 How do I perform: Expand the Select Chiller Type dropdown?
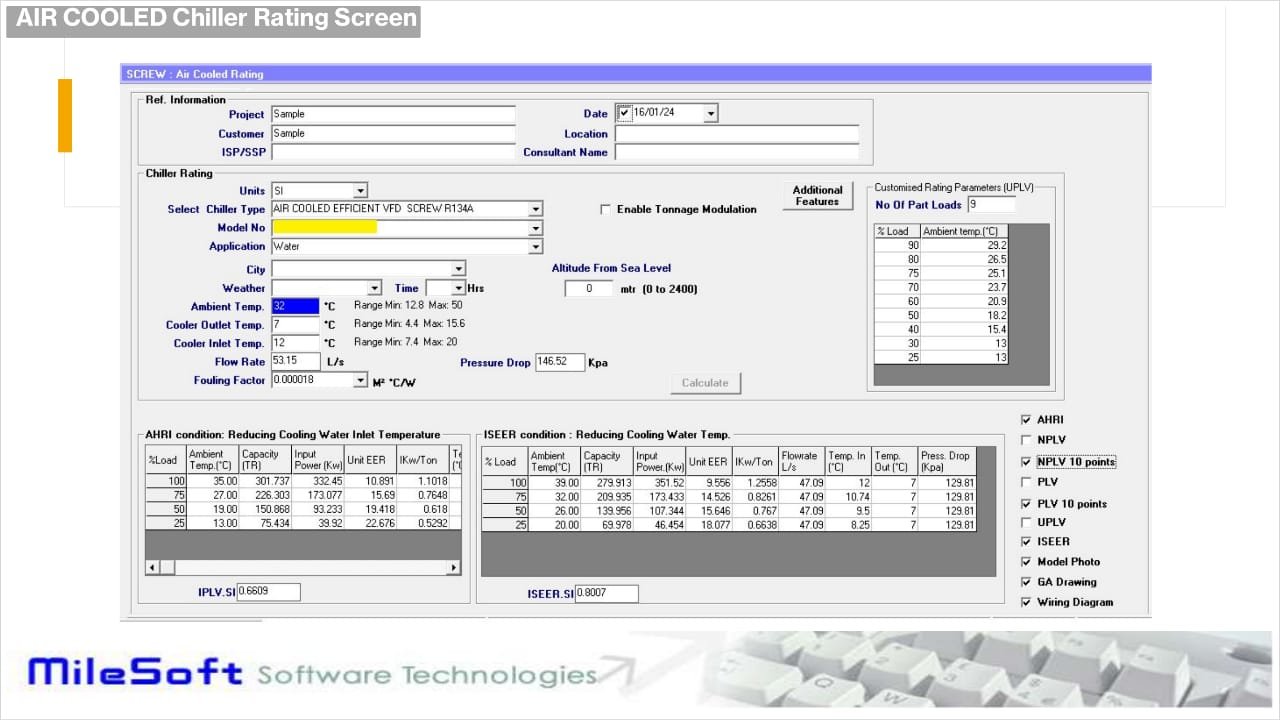click(x=536, y=209)
